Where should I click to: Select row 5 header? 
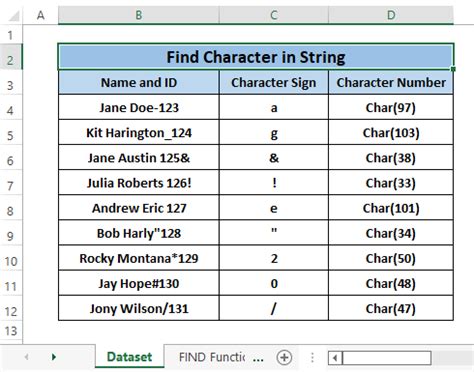pyautogui.click(x=11, y=133)
